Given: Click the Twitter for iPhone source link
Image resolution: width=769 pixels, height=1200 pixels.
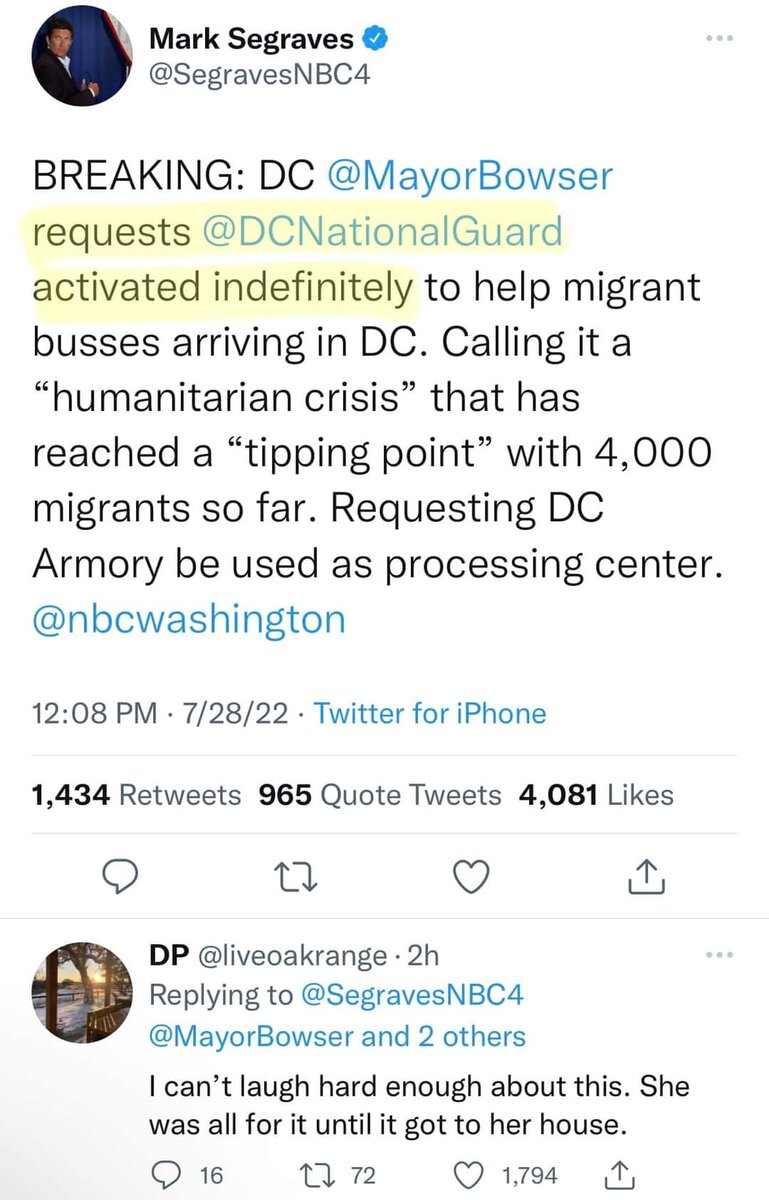Looking at the screenshot, I should 430,713.
